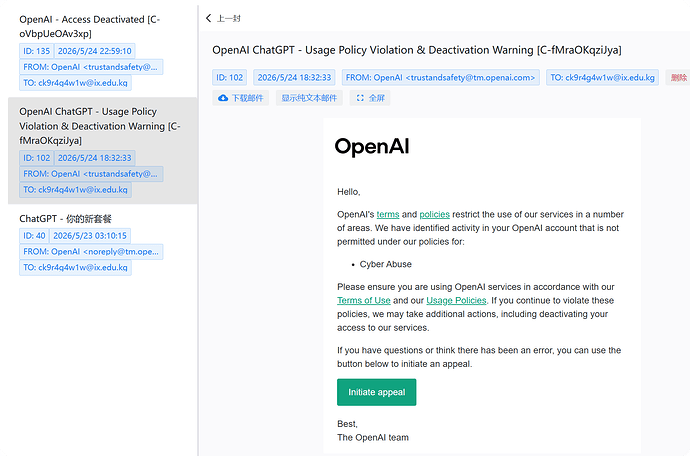Click the 'Cyber Abuse' bullet text

click(x=385, y=264)
